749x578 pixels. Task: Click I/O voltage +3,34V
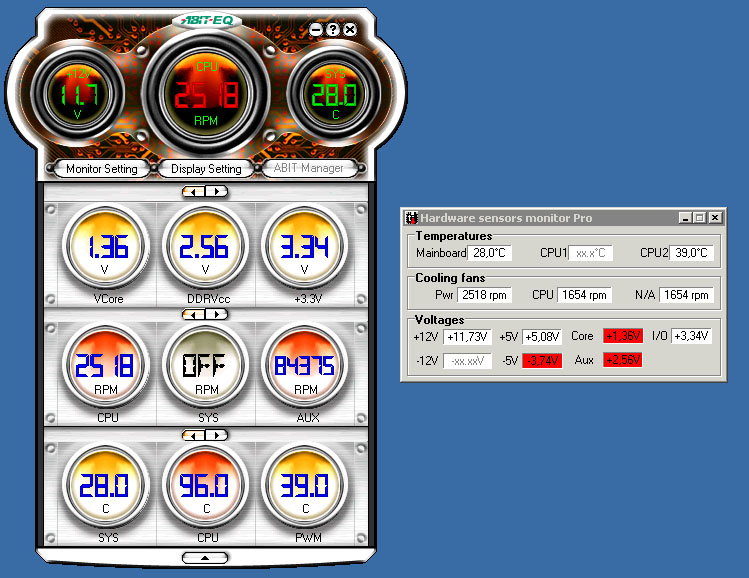[691, 336]
